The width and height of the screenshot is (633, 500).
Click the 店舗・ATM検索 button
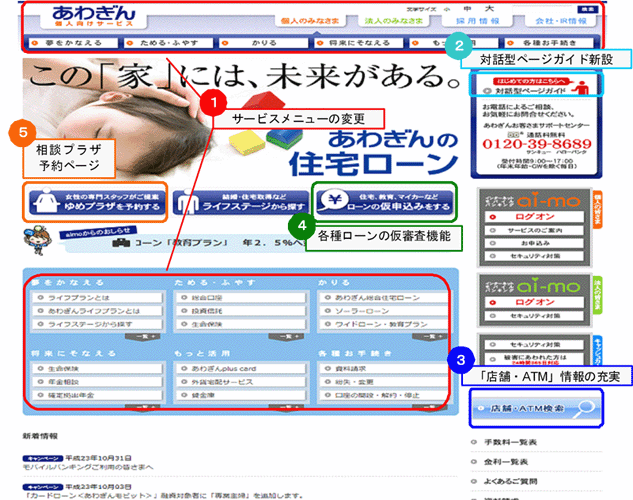point(536,408)
